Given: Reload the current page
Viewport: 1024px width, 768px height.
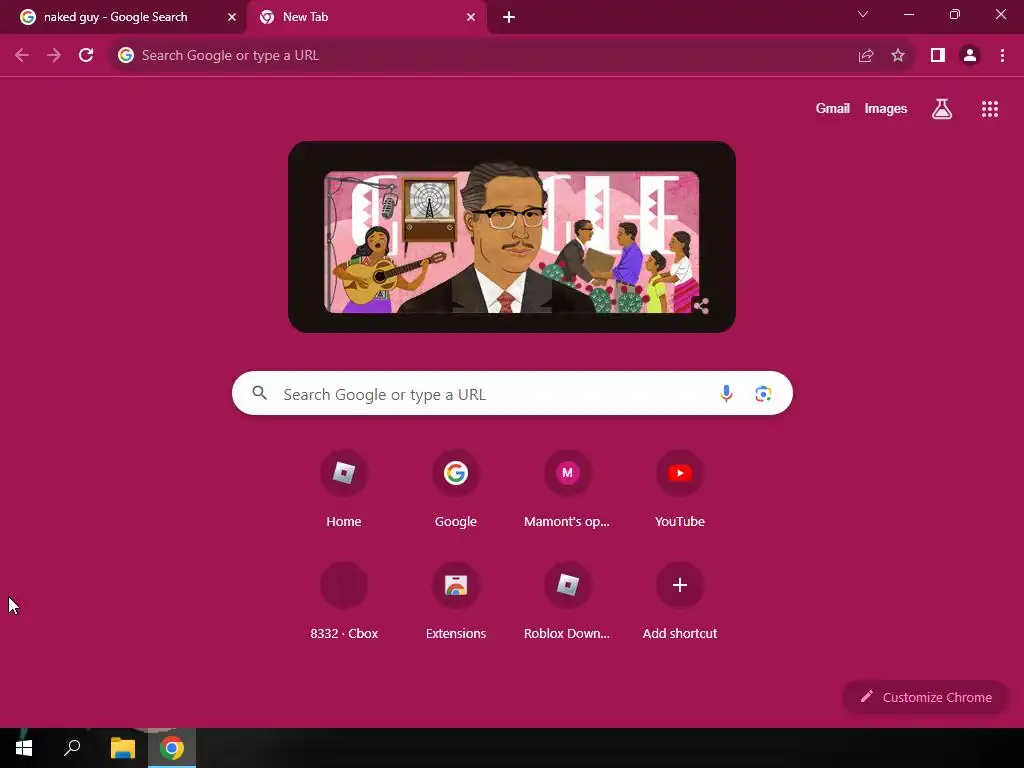Looking at the screenshot, I should click(x=86, y=56).
